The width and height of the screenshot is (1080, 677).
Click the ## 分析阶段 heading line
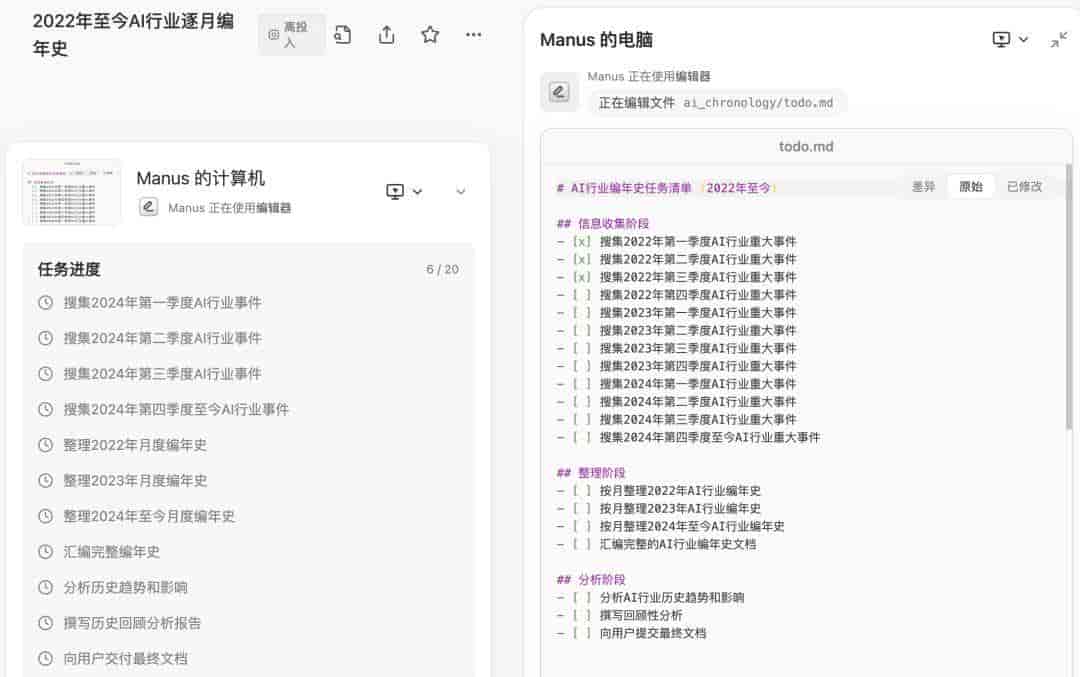591,580
